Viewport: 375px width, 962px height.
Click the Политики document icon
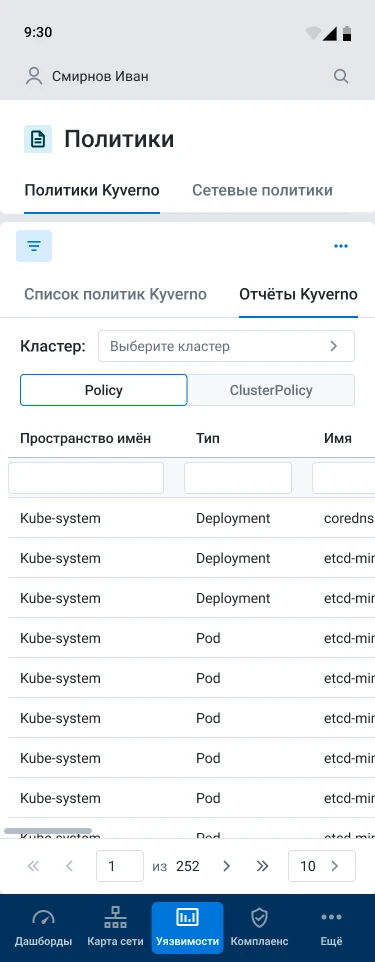[37, 139]
